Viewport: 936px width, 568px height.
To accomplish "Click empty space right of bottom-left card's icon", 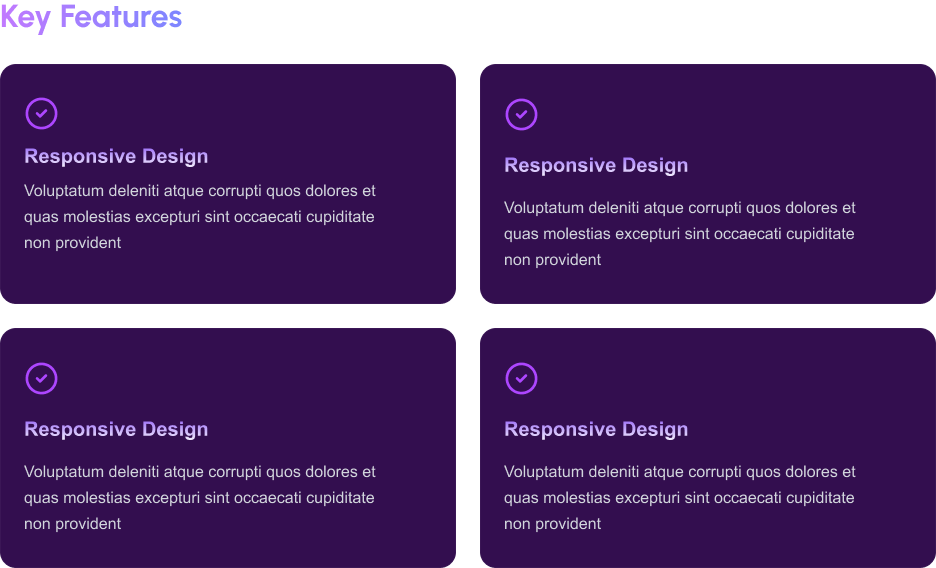I will 250,379.
